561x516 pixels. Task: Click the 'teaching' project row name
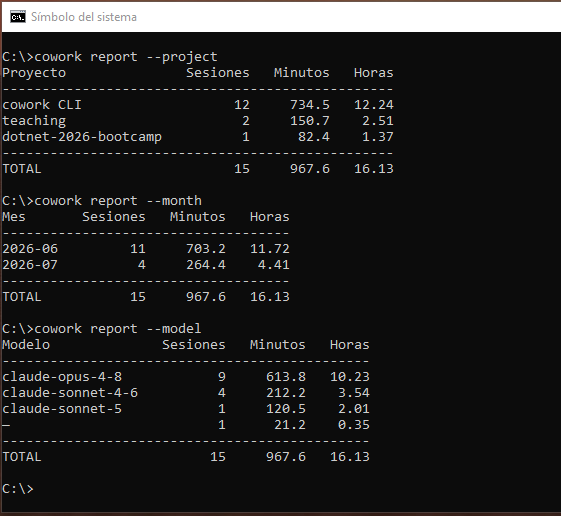click(x=34, y=121)
